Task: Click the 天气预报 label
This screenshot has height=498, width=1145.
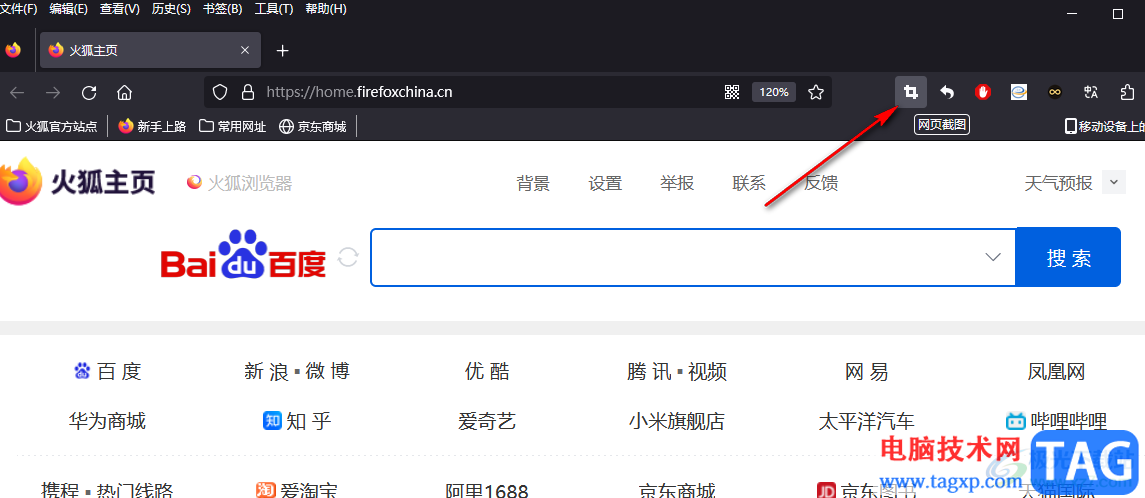Action: click(x=1059, y=183)
